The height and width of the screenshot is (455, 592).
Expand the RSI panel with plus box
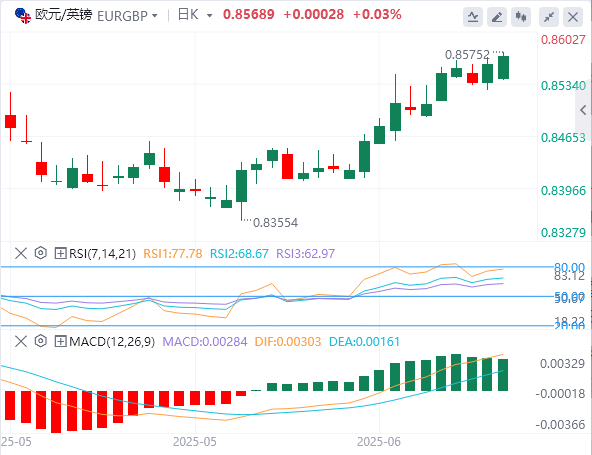point(60,253)
